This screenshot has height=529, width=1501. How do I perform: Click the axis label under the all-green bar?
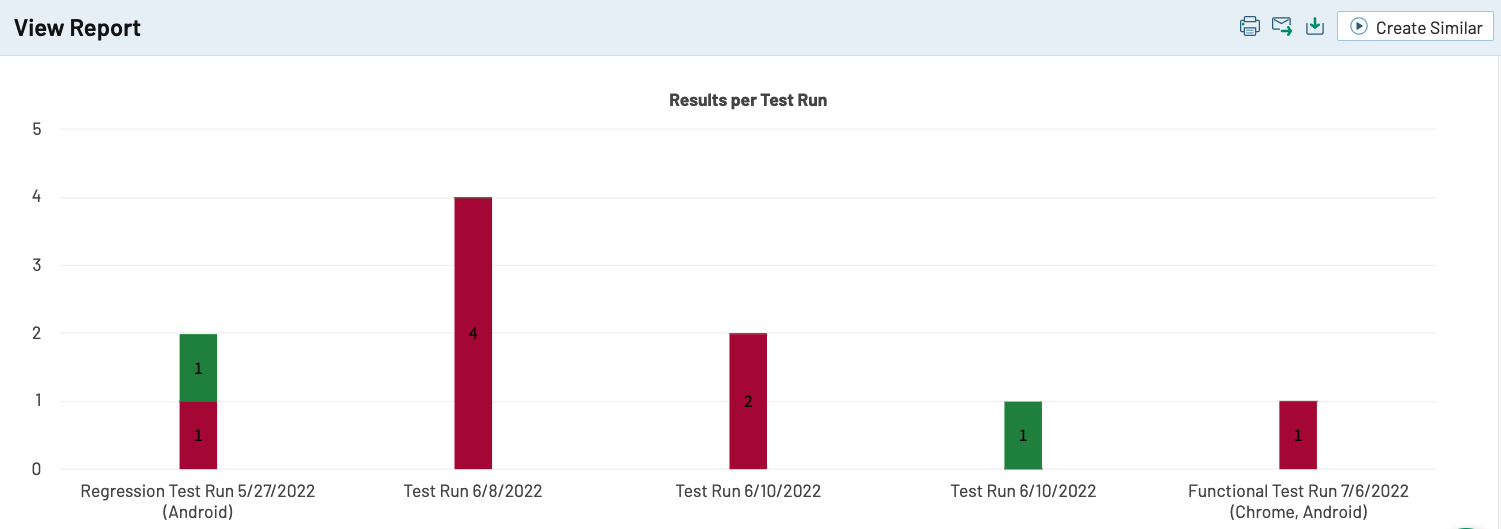coord(1023,491)
